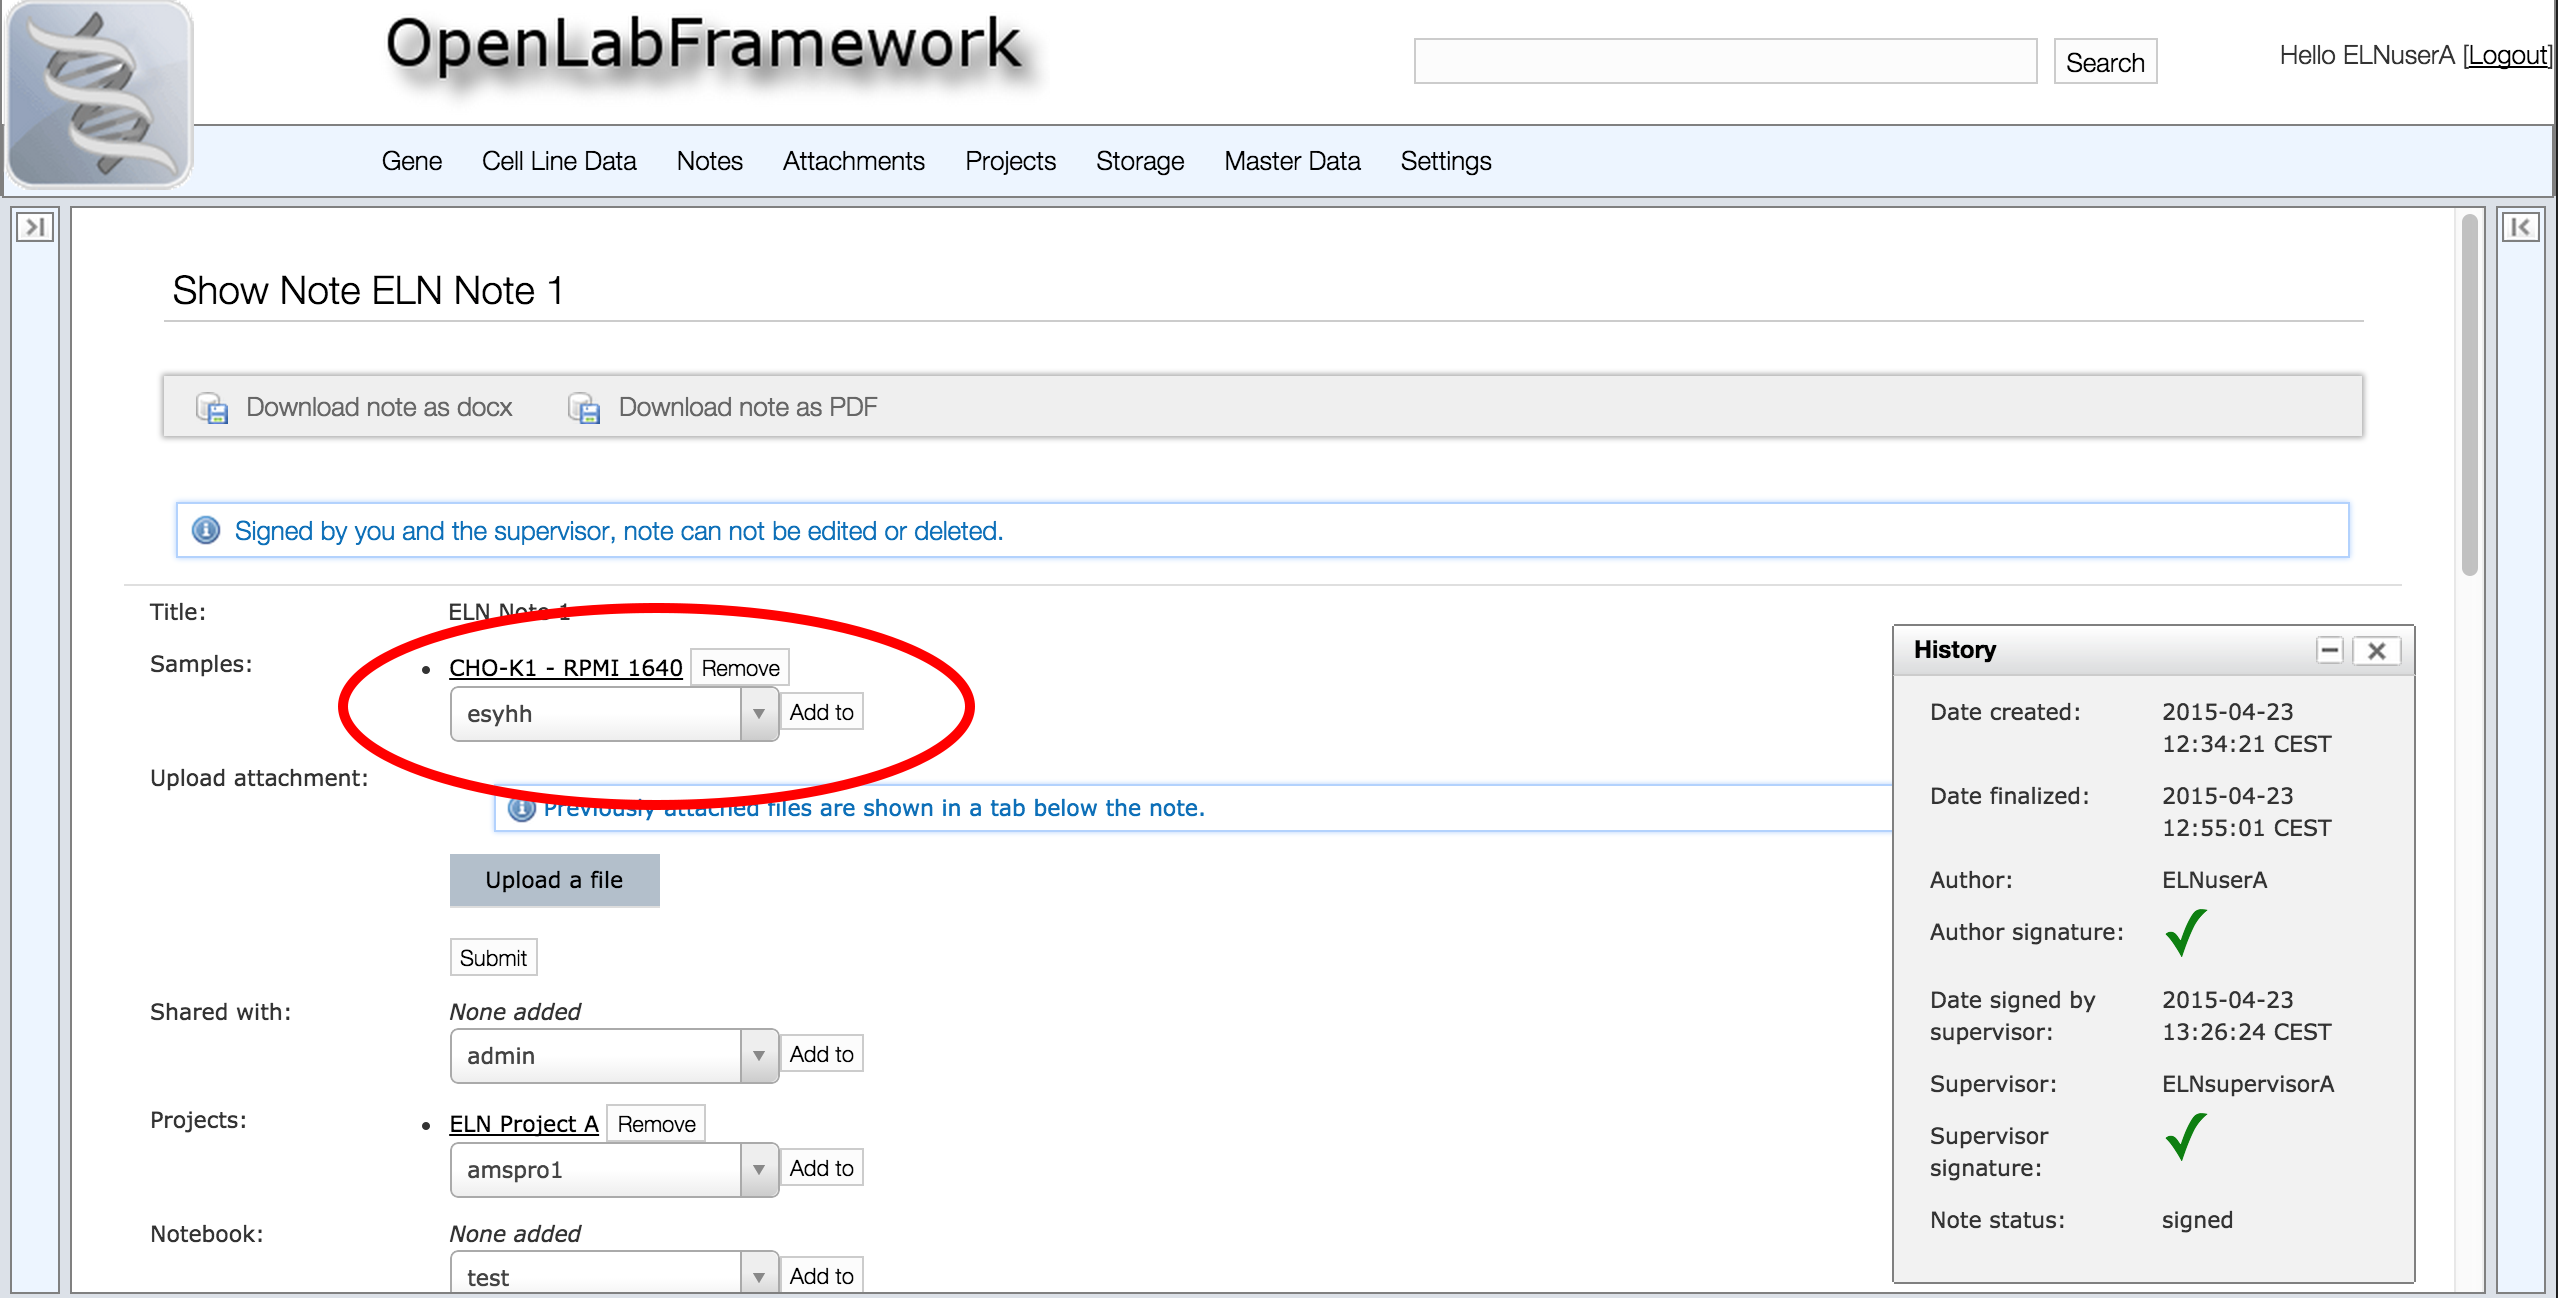Open the CHO-K1 - RPMI 1640 sample link
The width and height of the screenshot is (2558, 1298).
pos(565,668)
